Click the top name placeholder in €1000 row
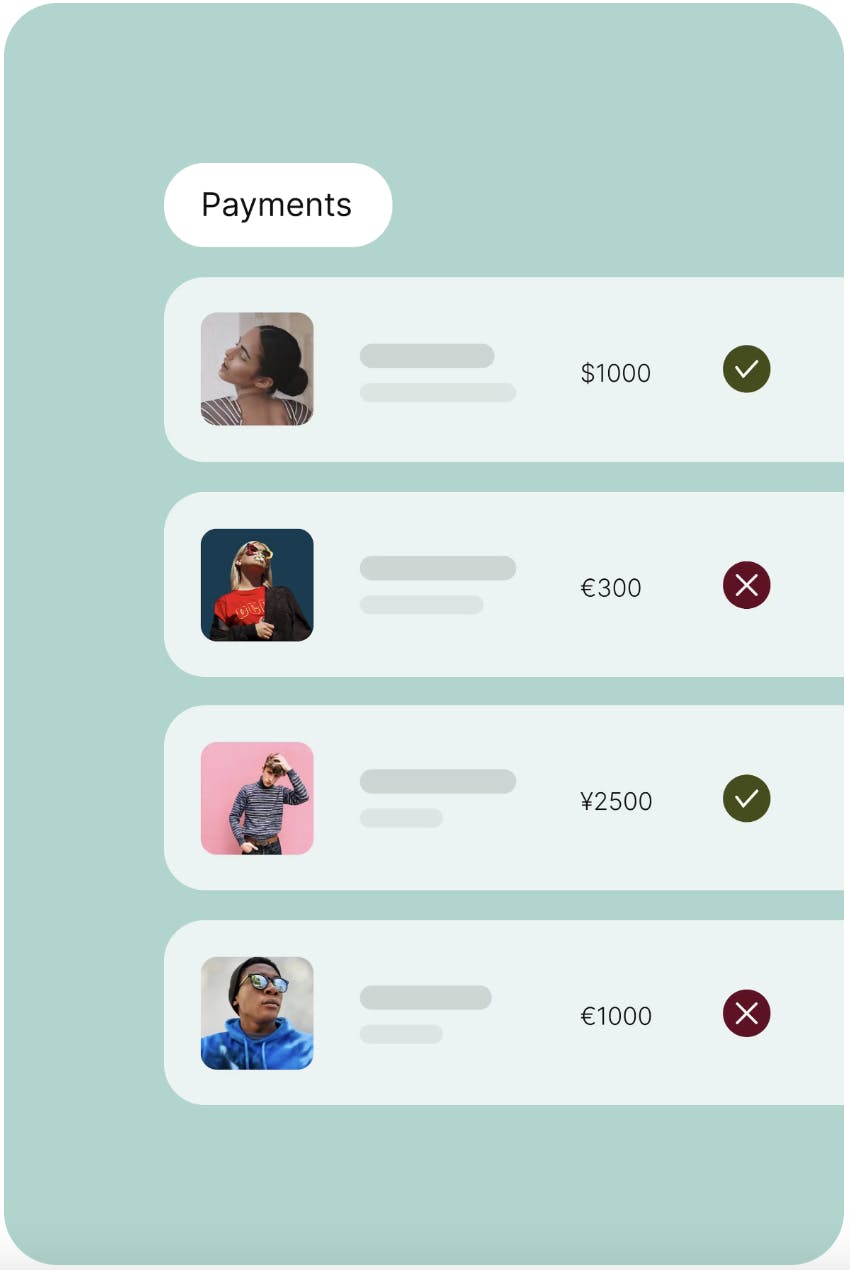 click(x=425, y=997)
